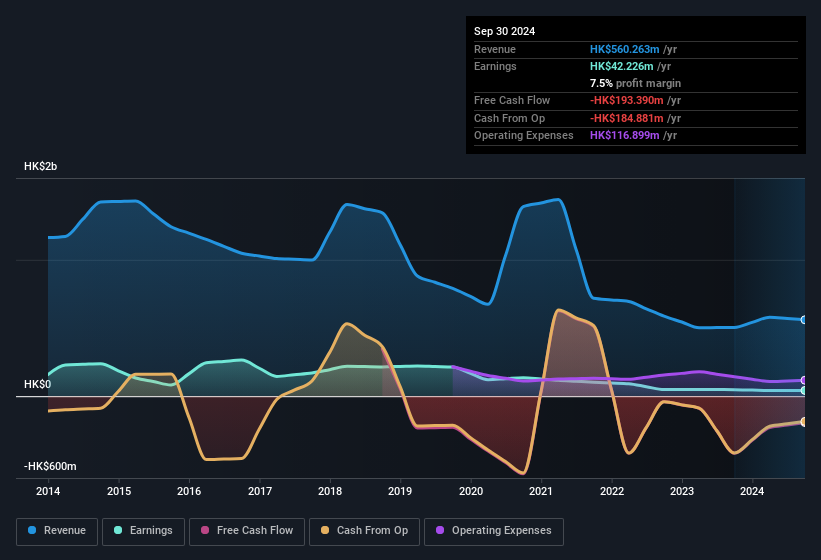
Task: Select the 2015 x-axis label
Action: [119, 491]
